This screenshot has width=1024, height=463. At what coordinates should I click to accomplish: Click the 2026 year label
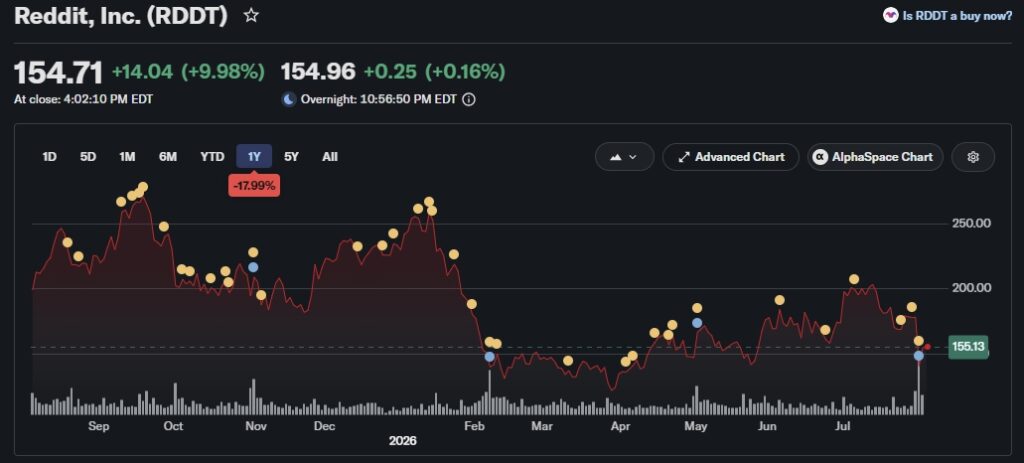(x=402, y=441)
